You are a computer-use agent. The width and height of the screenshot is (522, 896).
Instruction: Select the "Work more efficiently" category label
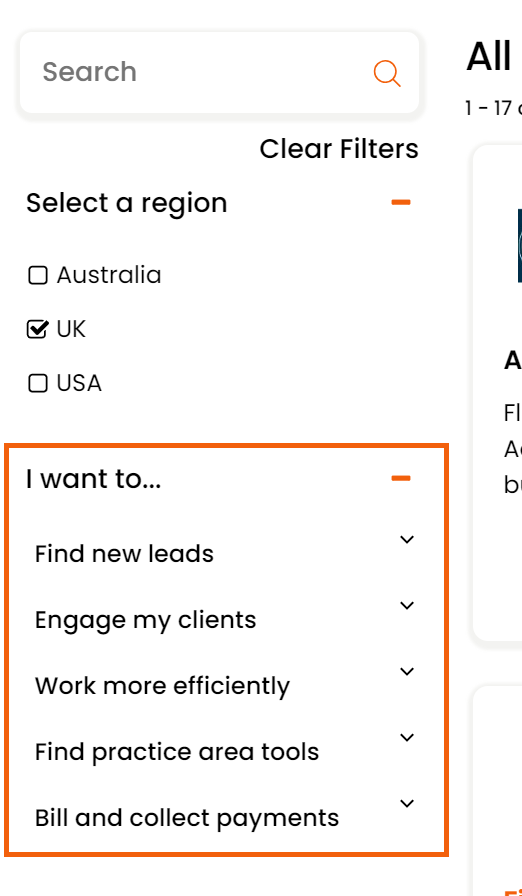(x=162, y=686)
